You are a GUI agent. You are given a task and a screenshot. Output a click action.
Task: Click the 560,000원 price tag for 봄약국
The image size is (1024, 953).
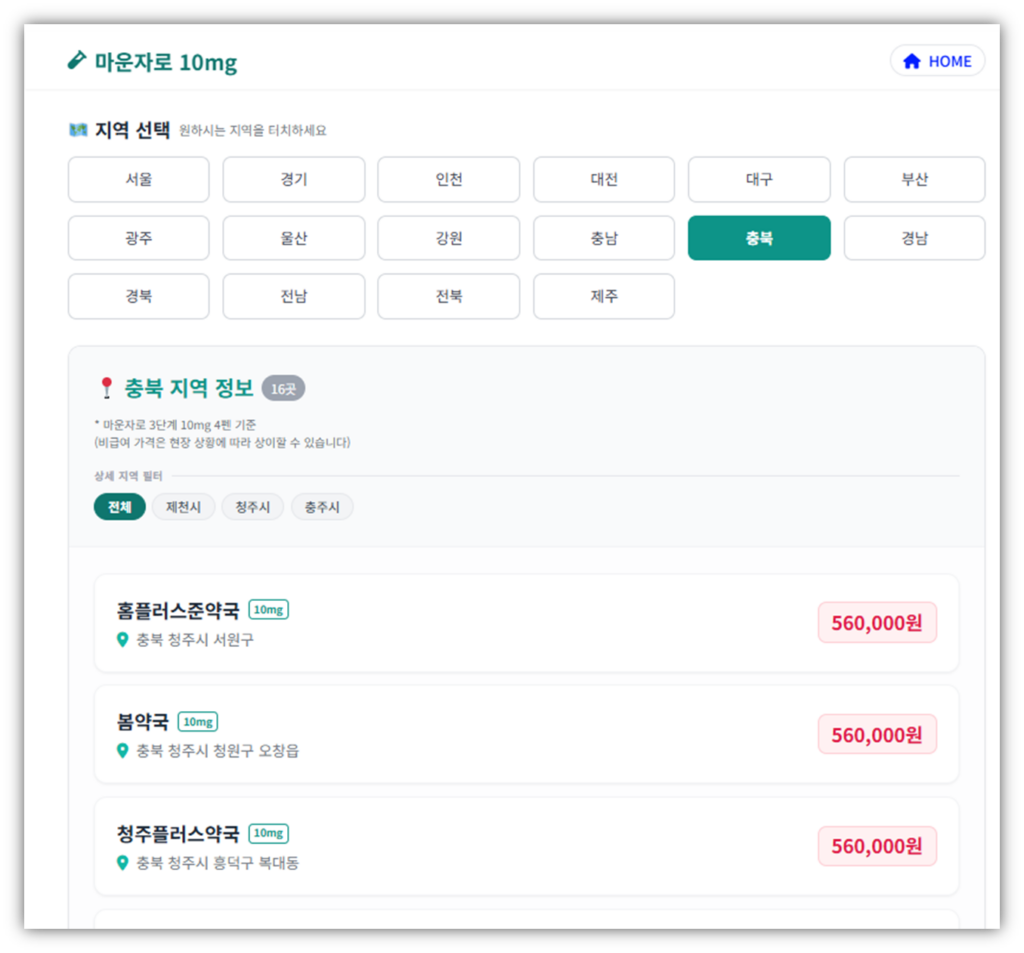tap(877, 733)
